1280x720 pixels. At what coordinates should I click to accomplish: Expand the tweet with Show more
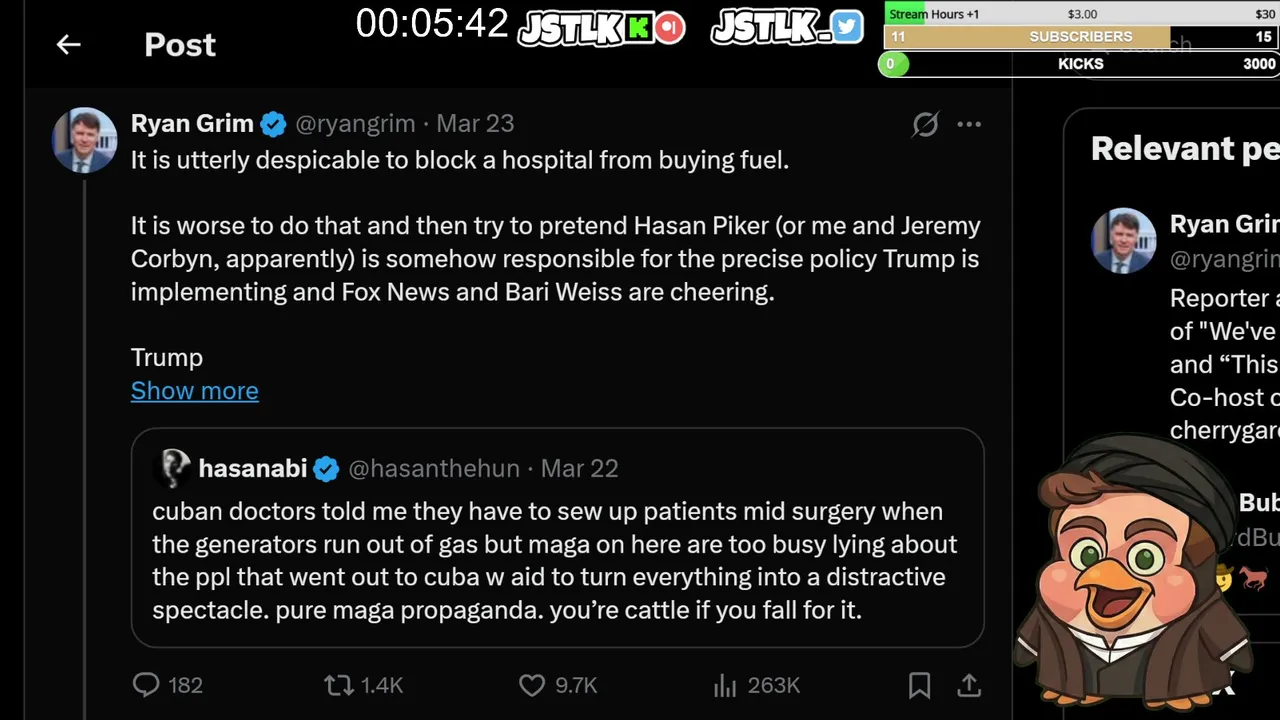[194, 391]
